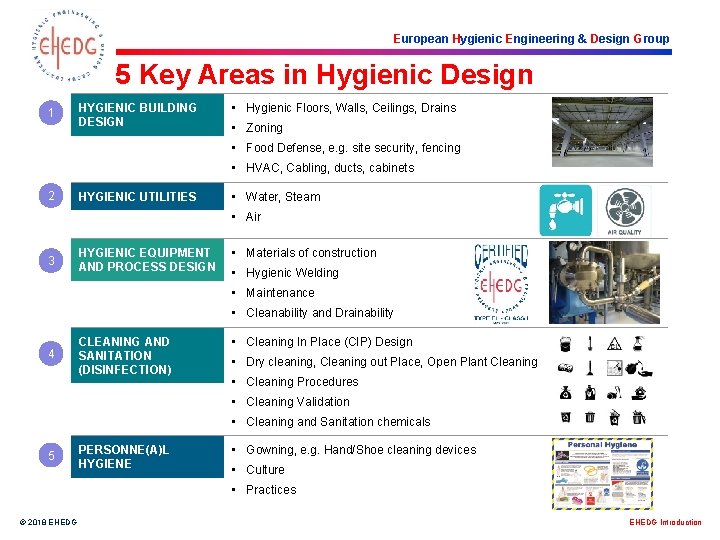The image size is (720, 540).
Task: Click the Personal Hygiene poster image
Action: click(x=602, y=474)
